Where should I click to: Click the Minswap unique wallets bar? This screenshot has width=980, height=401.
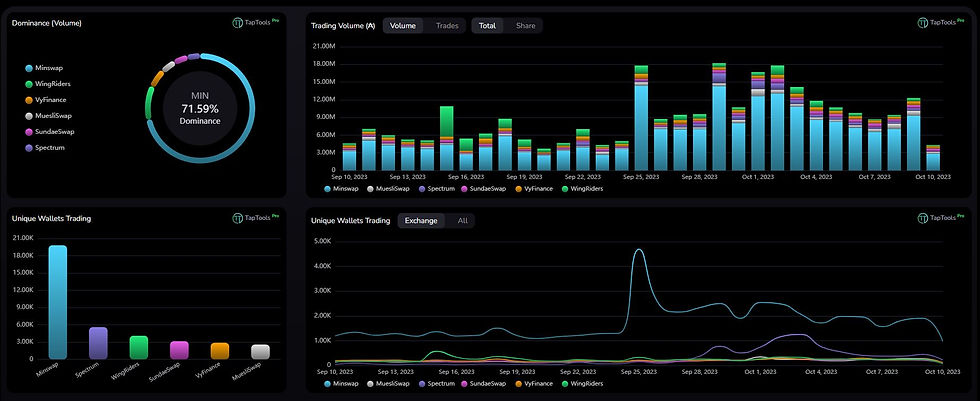pyautogui.click(x=58, y=302)
